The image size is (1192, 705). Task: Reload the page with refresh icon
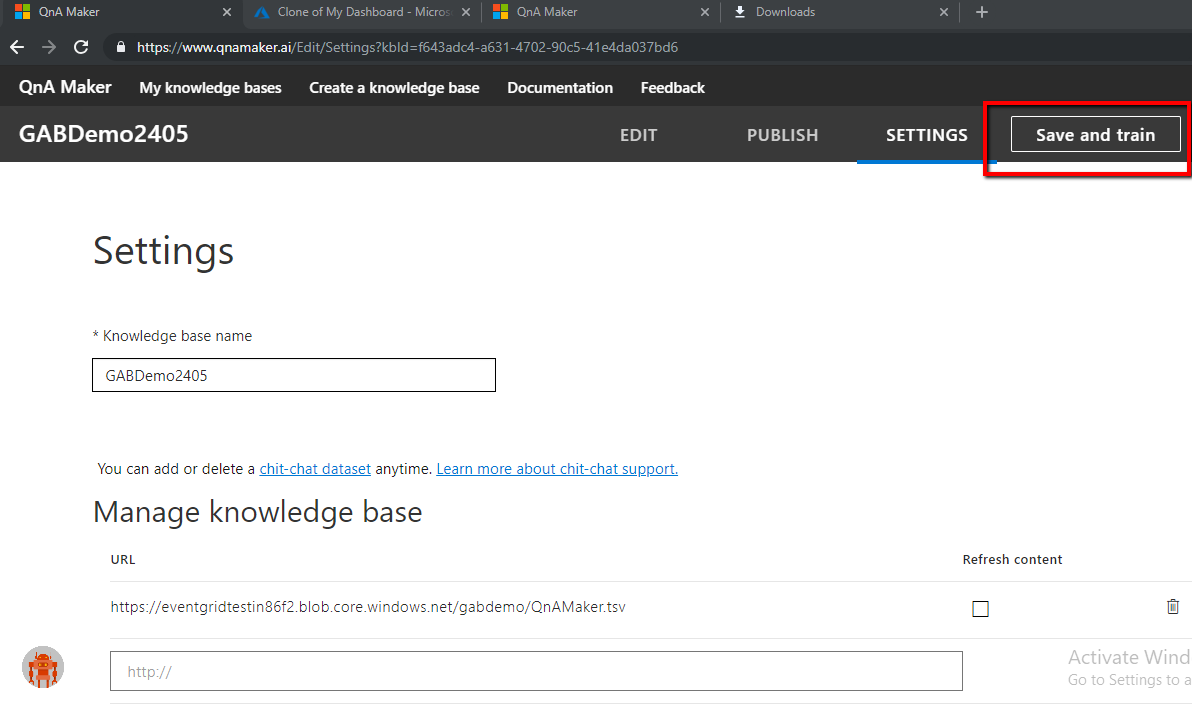[x=81, y=47]
